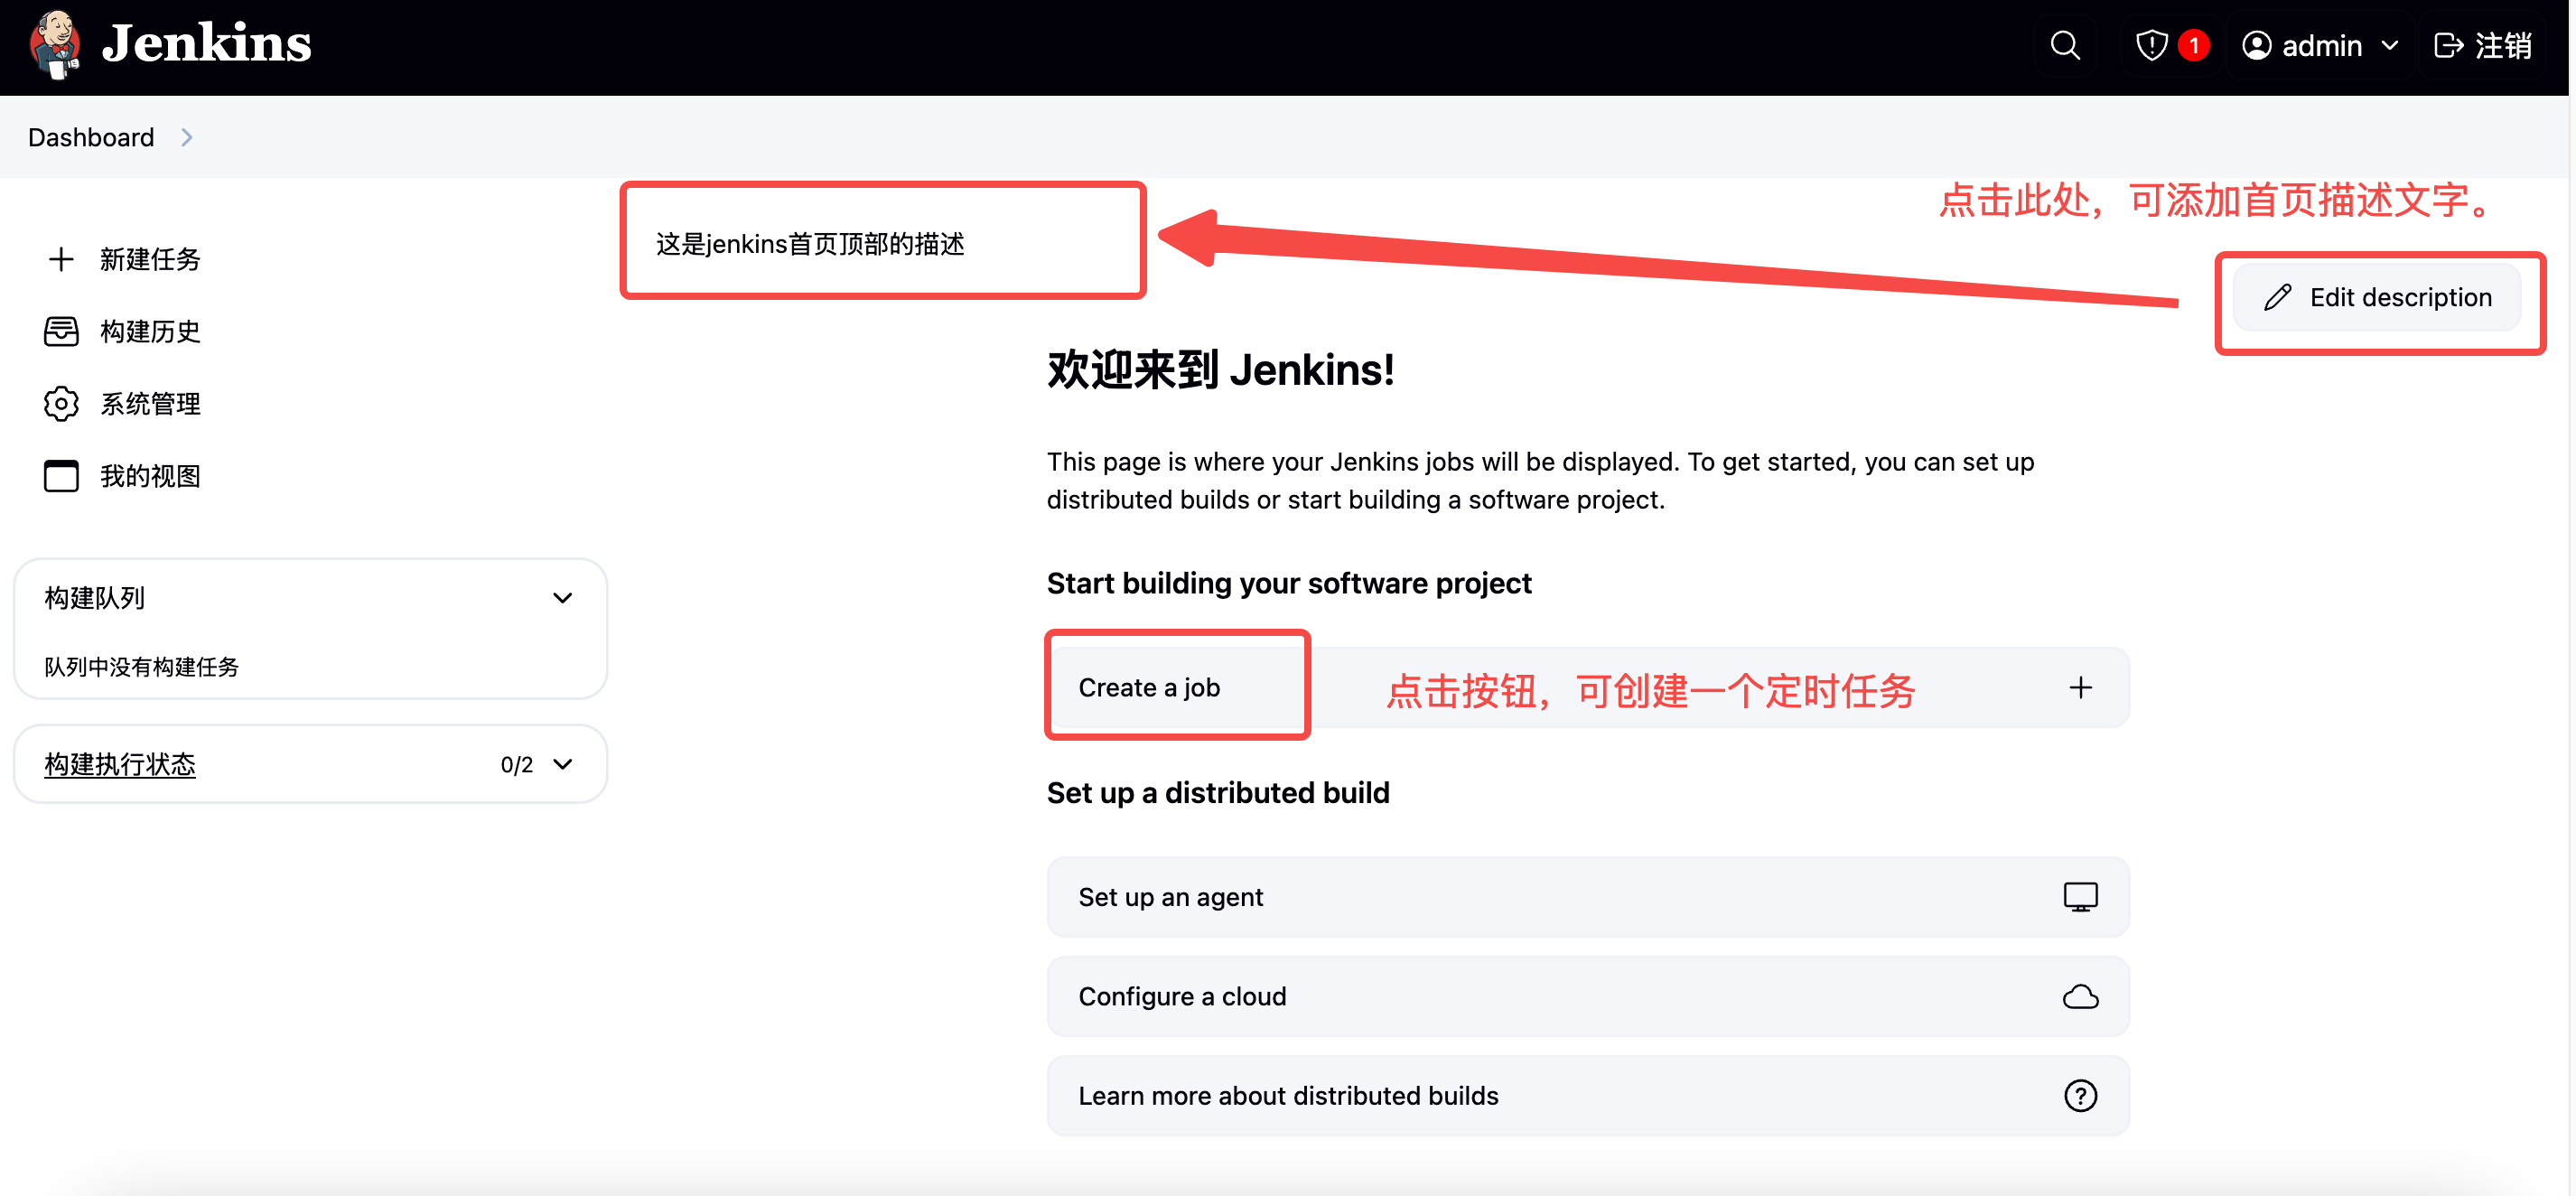The height and width of the screenshot is (1196, 2576).
Task: Click the 我的视图 window icon
Action: pos(61,476)
